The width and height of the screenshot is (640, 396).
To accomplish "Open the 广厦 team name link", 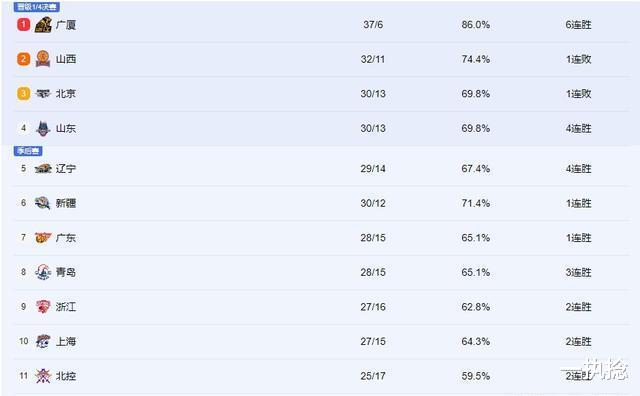I will (x=66, y=25).
